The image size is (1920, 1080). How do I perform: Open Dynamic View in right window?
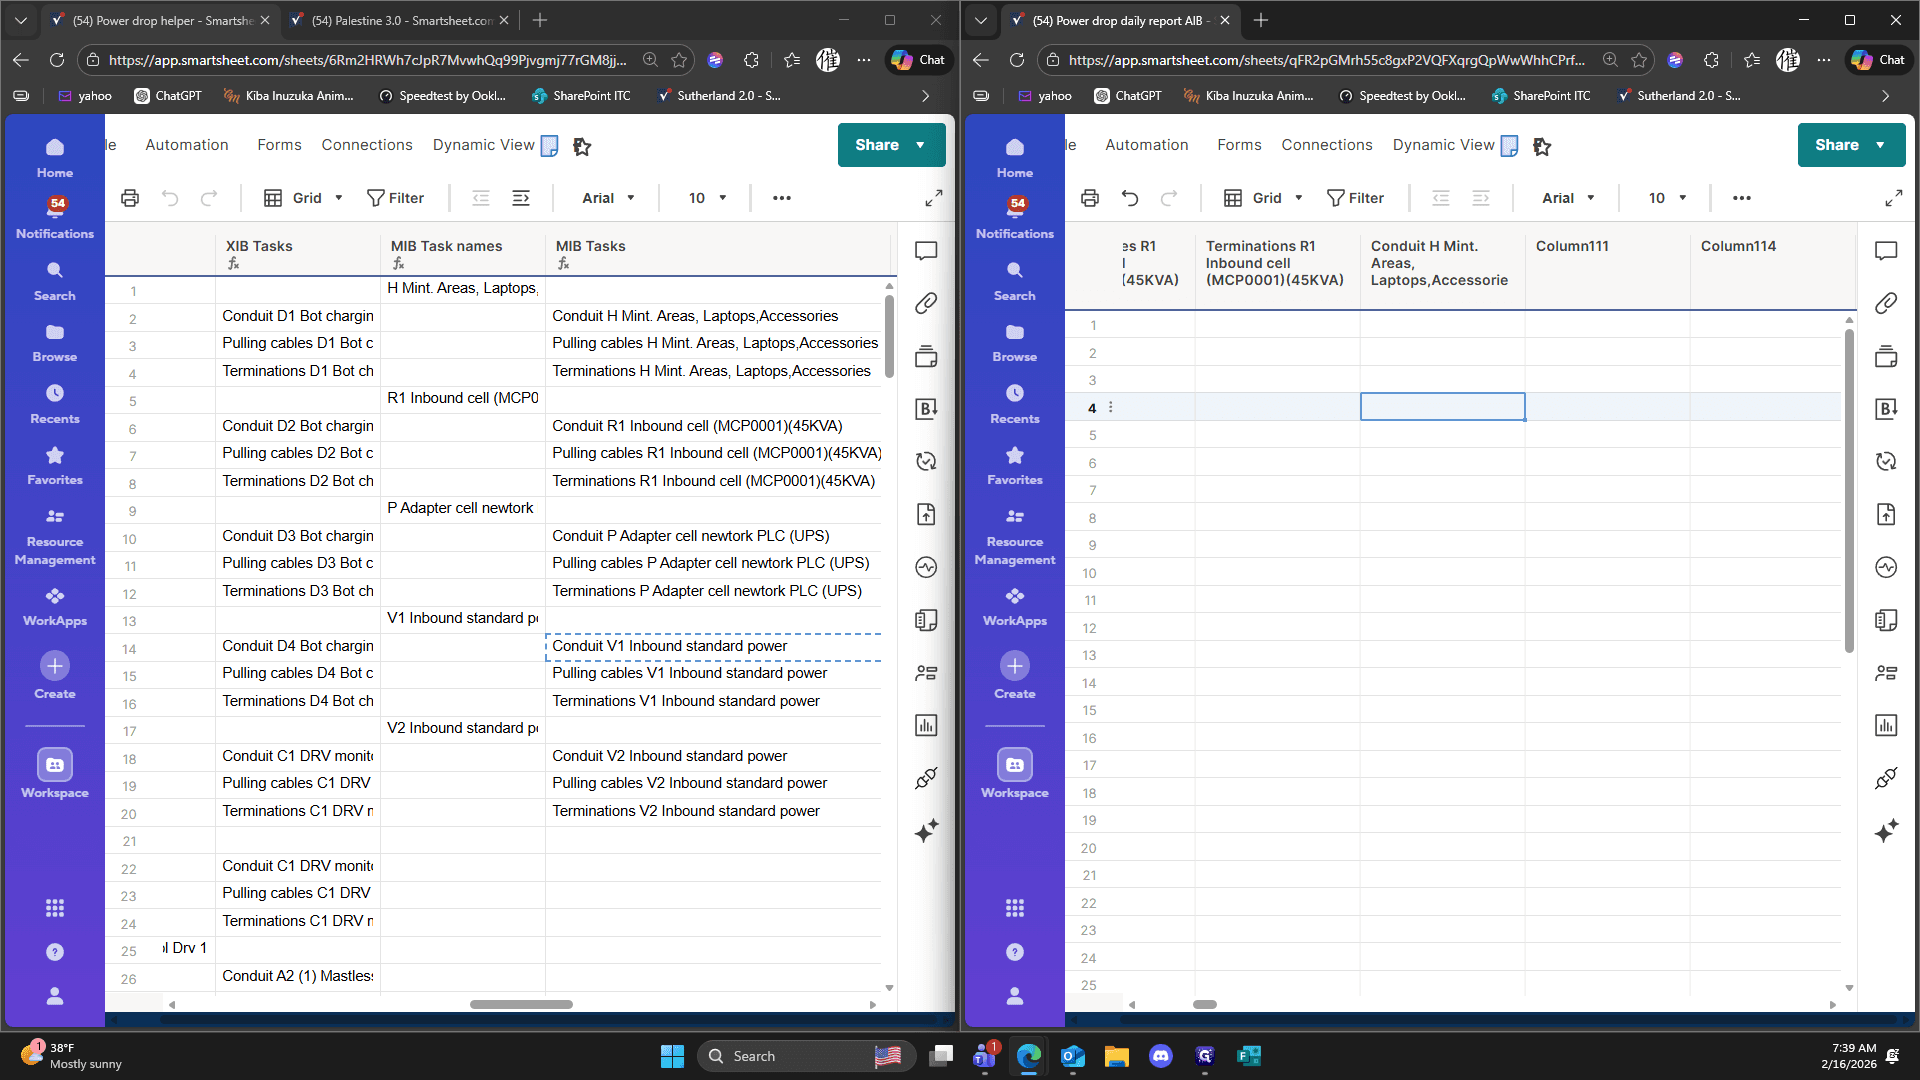click(x=1443, y=145)
